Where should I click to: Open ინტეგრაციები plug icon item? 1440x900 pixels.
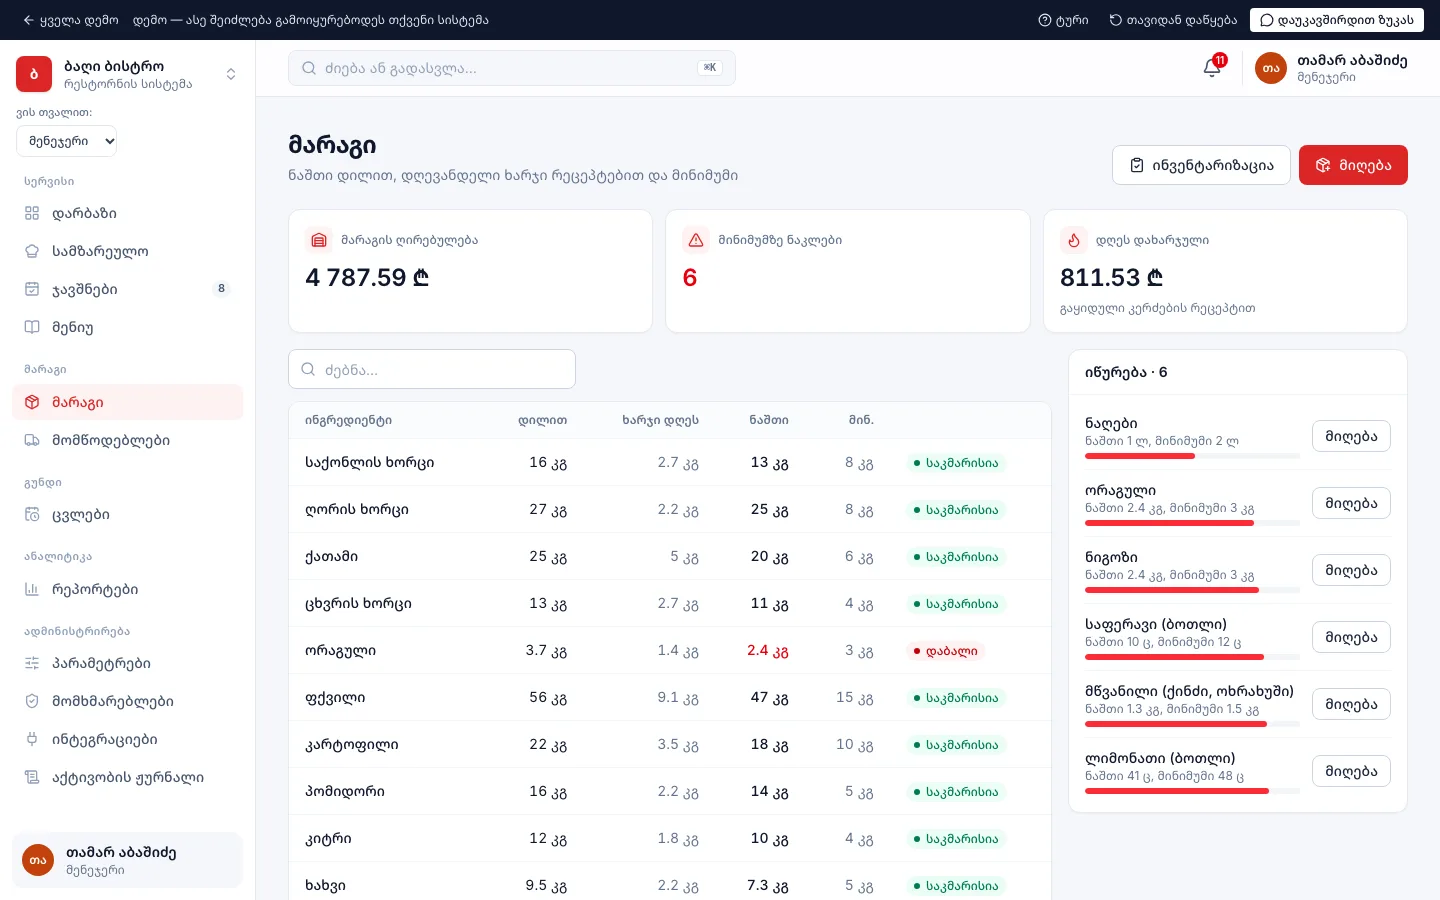tap(128, 739)
